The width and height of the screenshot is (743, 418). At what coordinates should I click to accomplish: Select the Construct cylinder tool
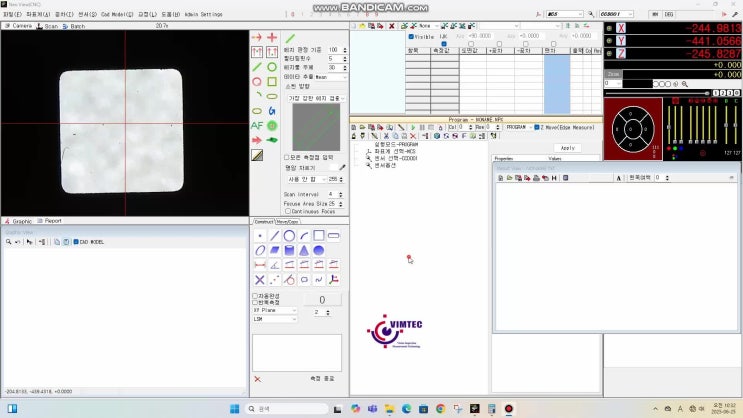(x=289, y=250)
